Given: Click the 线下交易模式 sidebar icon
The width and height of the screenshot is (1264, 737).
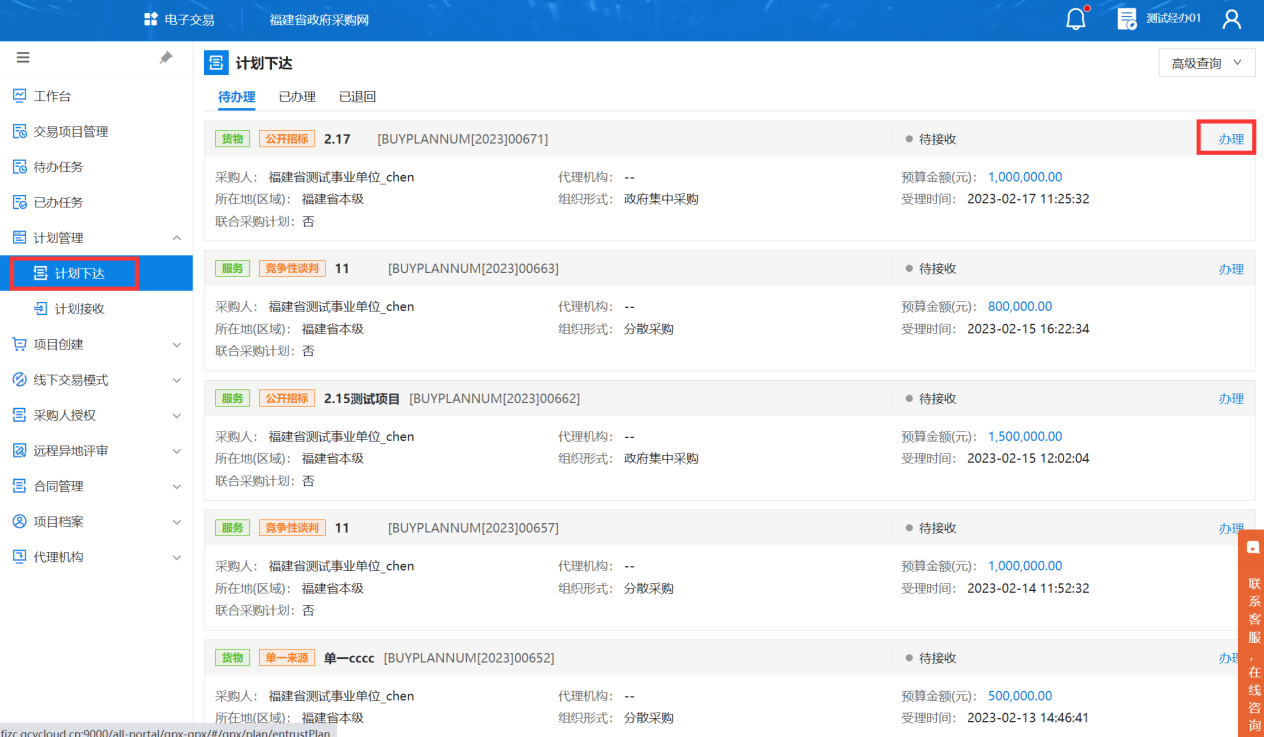Looking at the screenshot, I should click(19, 380).
